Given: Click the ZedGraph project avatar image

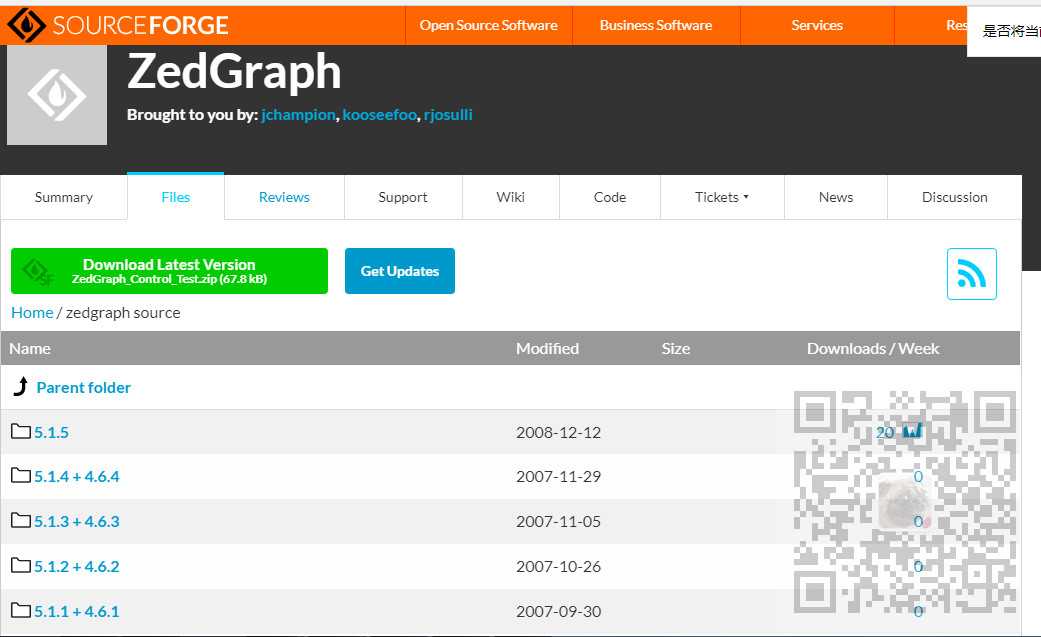Looking at the screenshot, I should [56, 94].
